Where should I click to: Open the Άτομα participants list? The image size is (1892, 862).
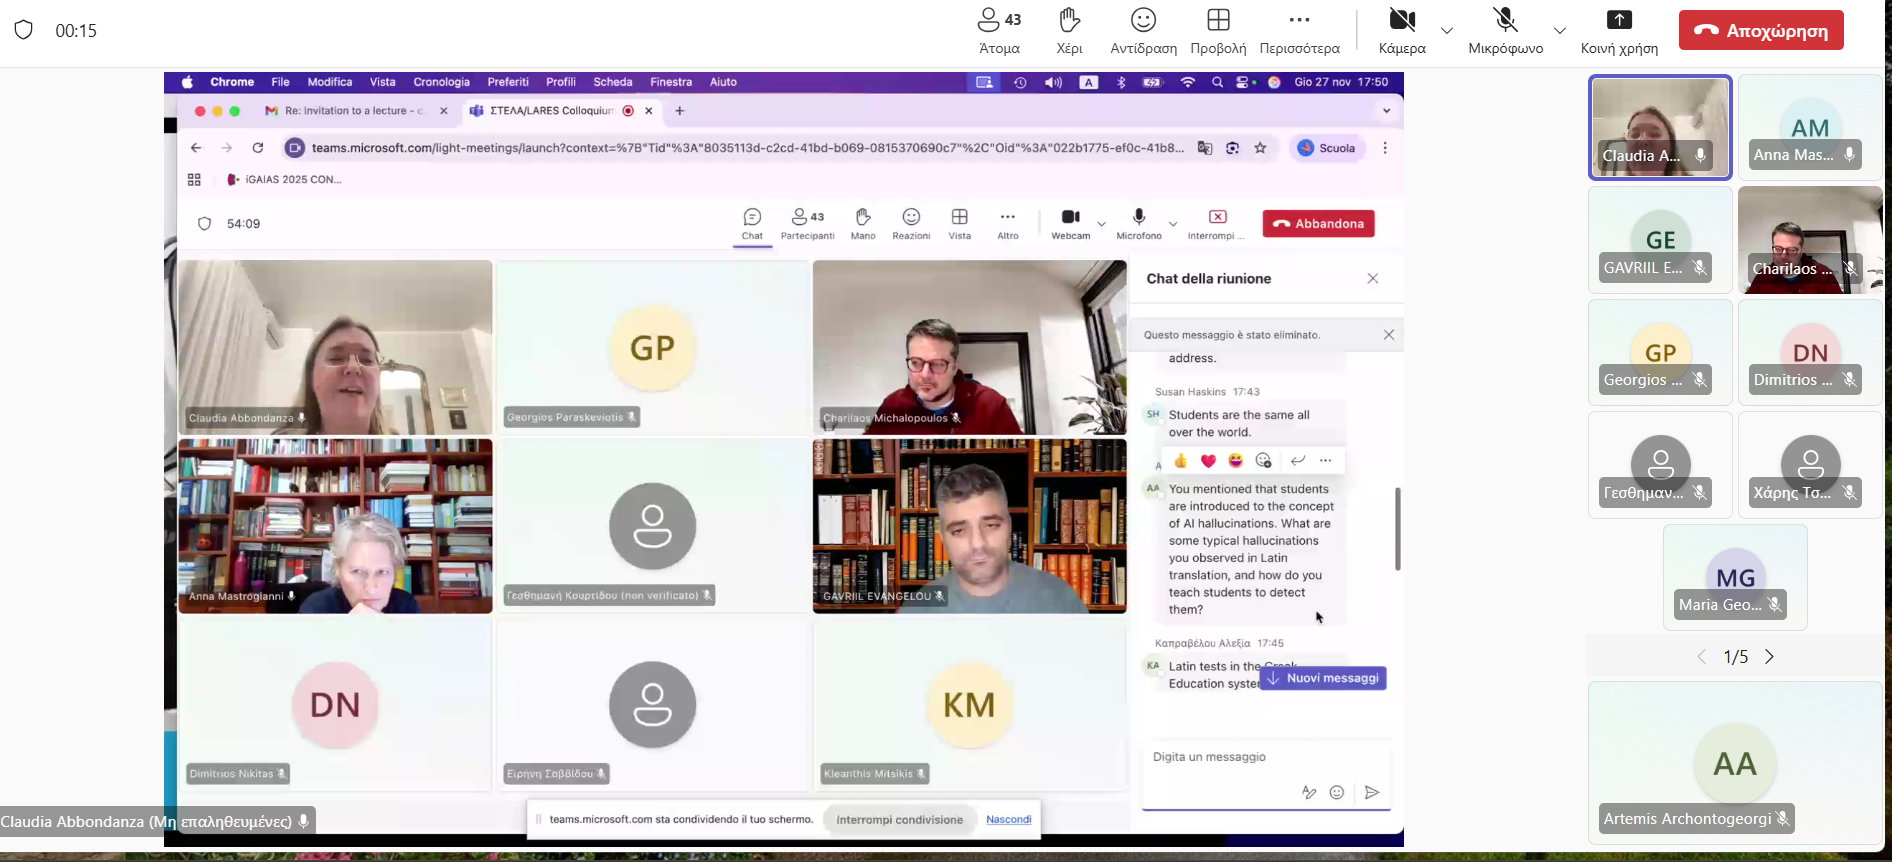[x=999, y=31]
